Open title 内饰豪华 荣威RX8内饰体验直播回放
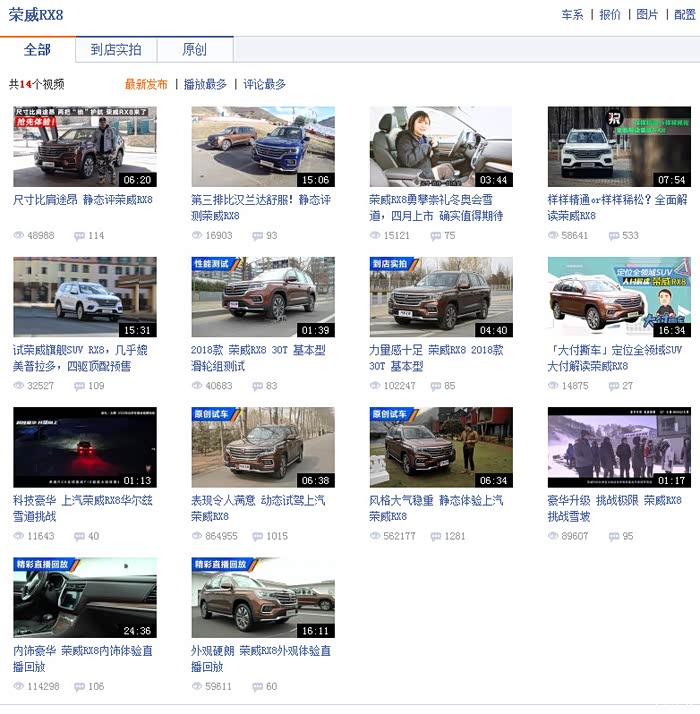The width and height of the screenshot is (700, 714). tap(83, 658)
